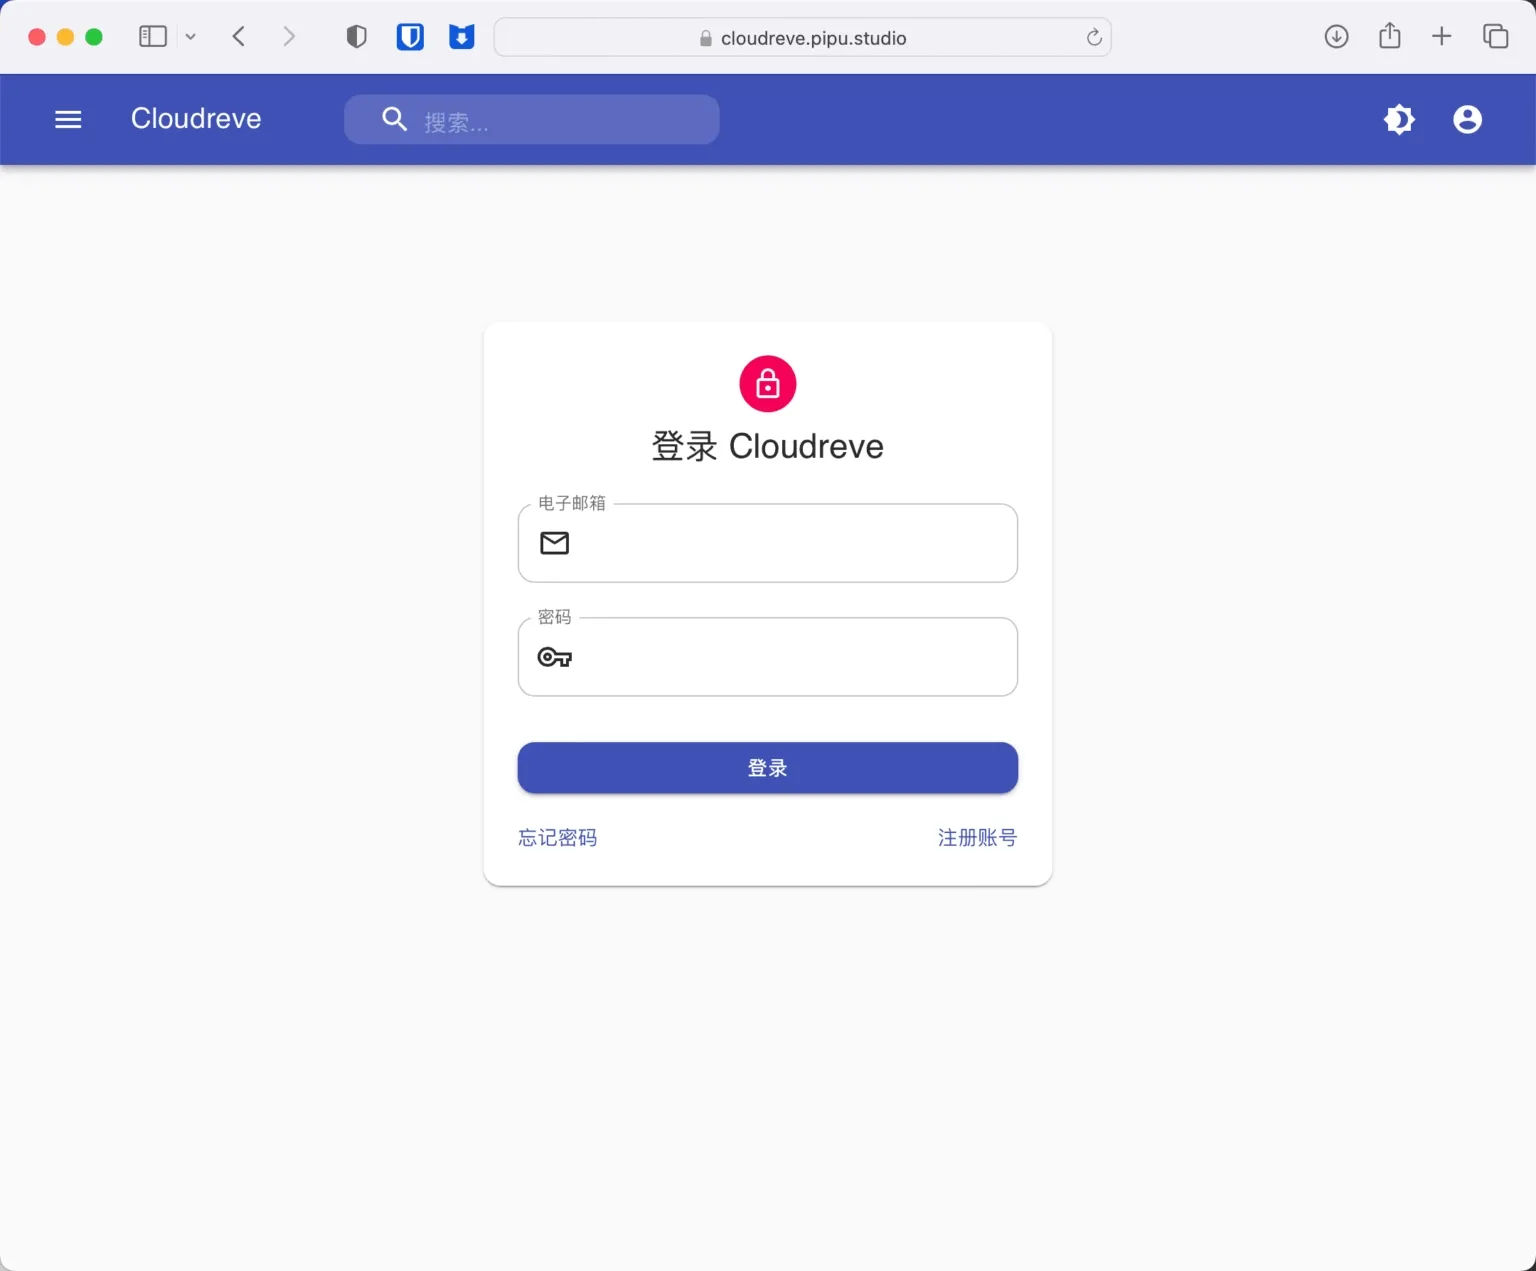The height and width of the screenshot is (1271, 1536).
Task: Click the address bar padlock icon
Action: click(x=706, y=38)
